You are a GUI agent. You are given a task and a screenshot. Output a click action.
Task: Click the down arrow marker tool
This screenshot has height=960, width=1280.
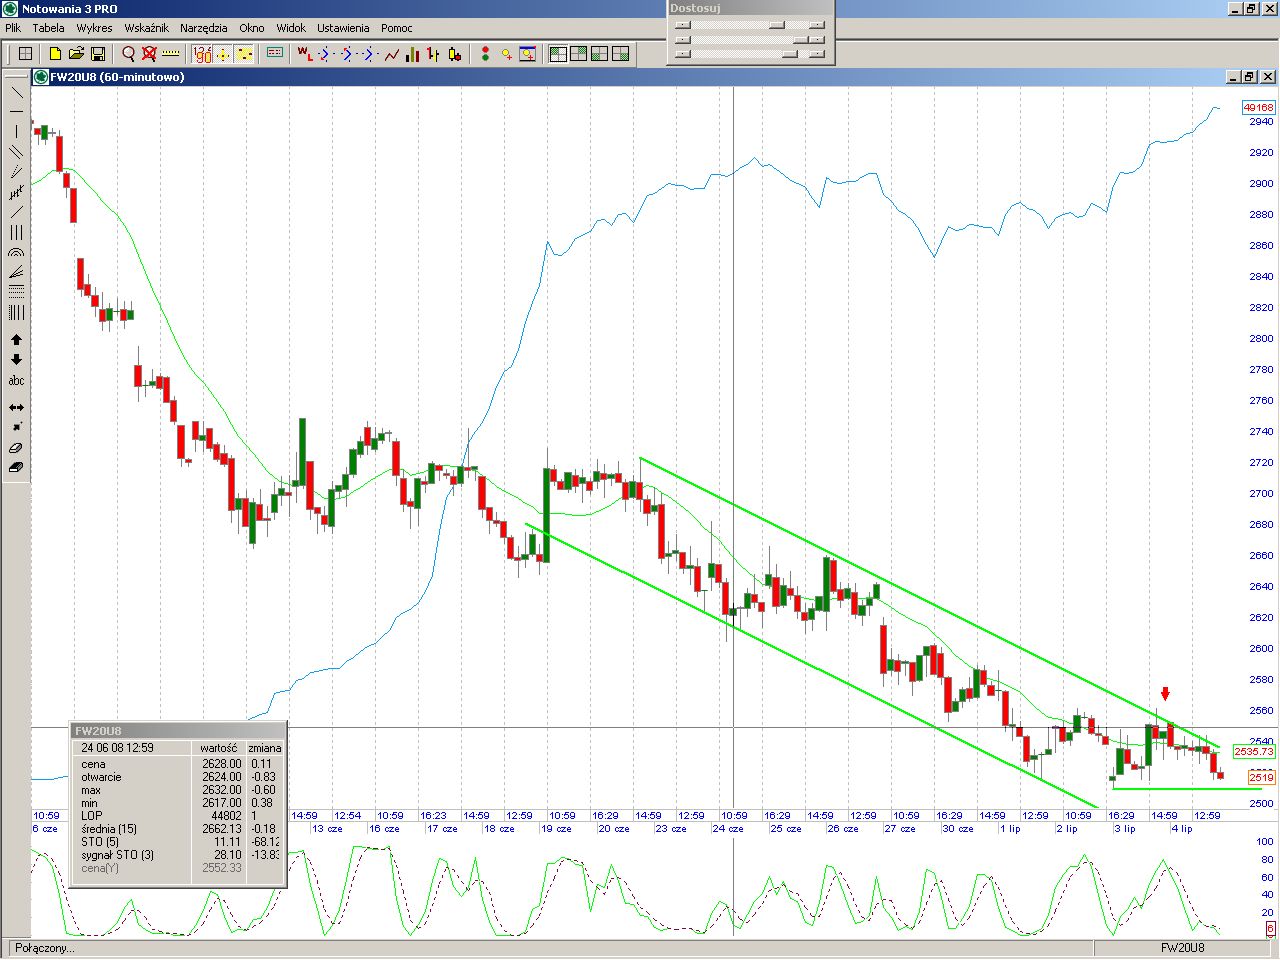(x=16, y=360)
